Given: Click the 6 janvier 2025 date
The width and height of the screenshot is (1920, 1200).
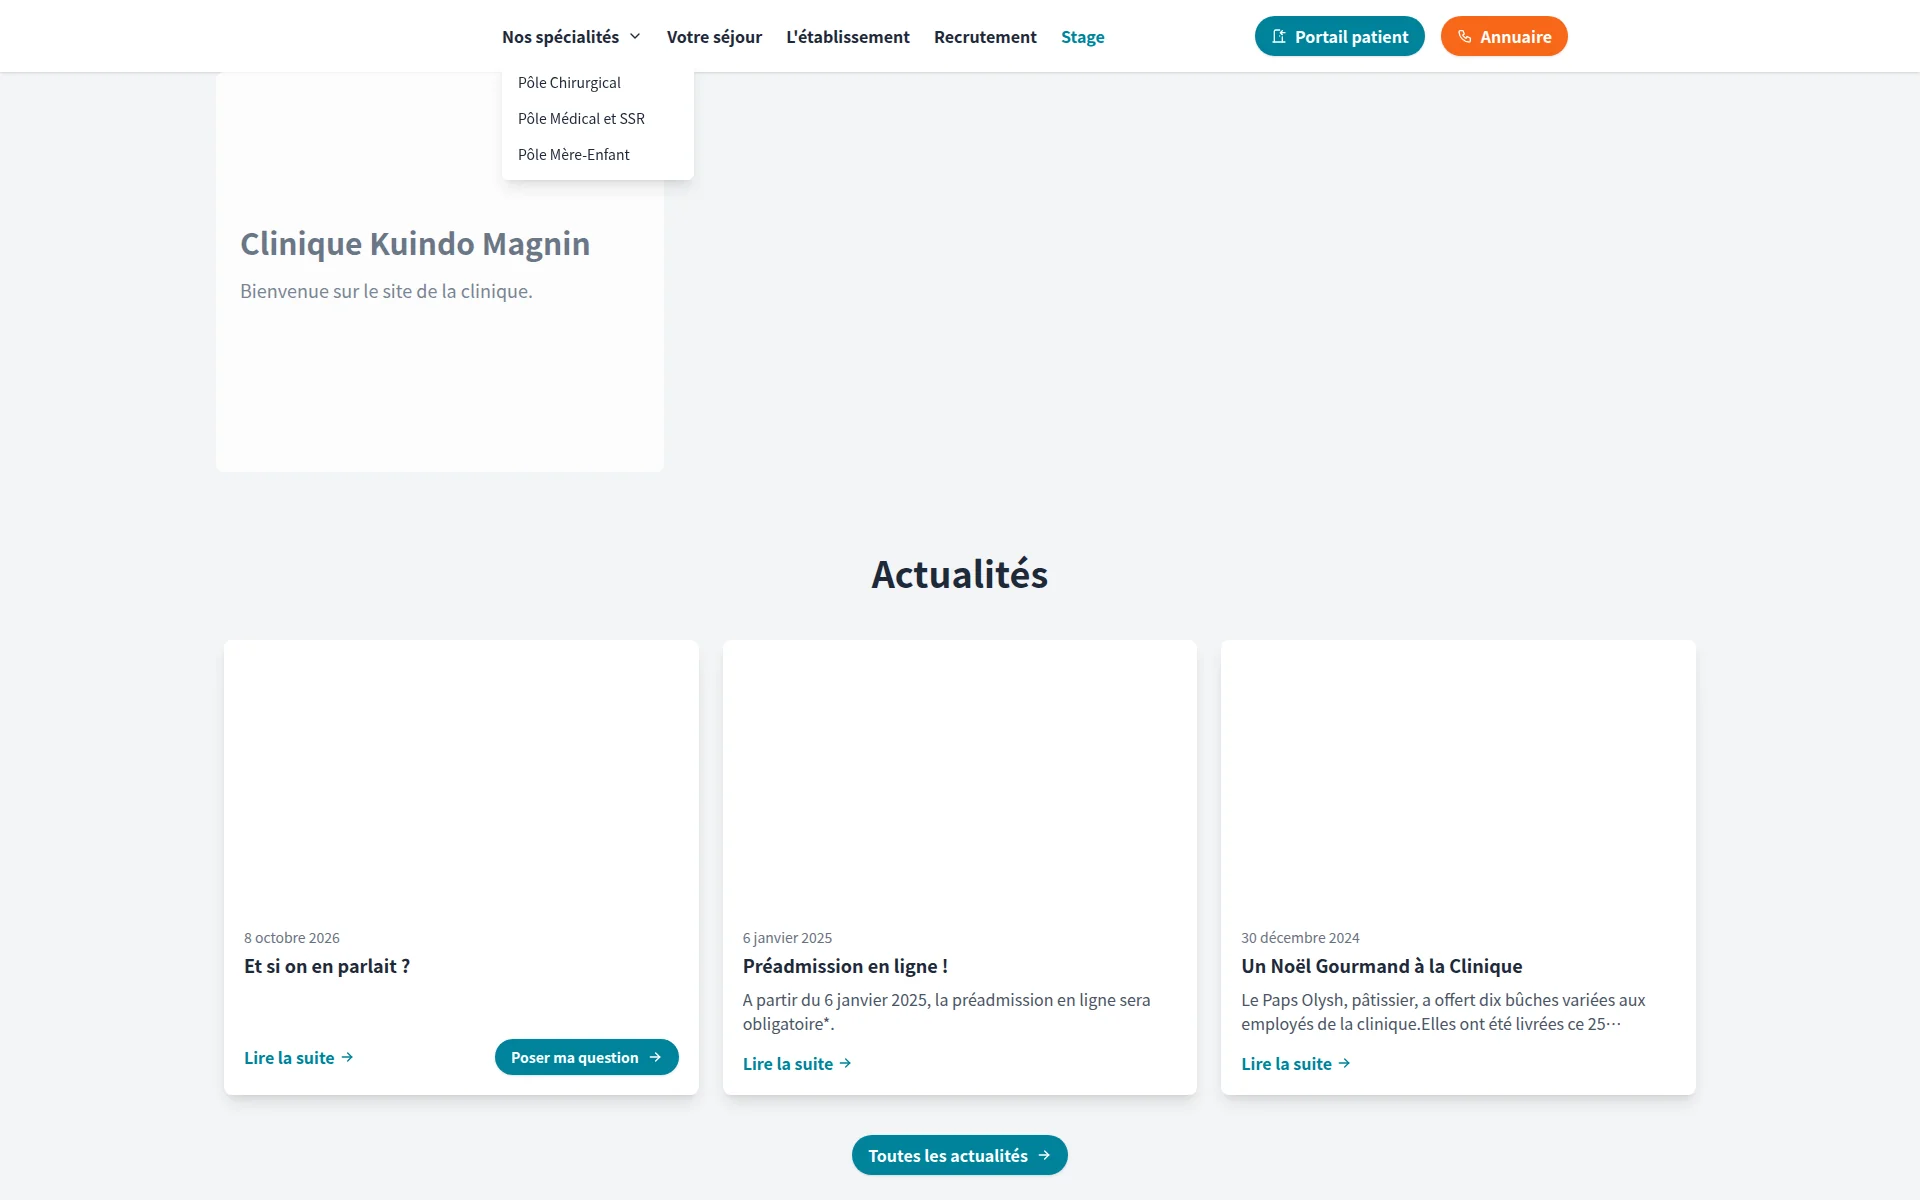Looking at the screenshot, I should click(787, 938).
